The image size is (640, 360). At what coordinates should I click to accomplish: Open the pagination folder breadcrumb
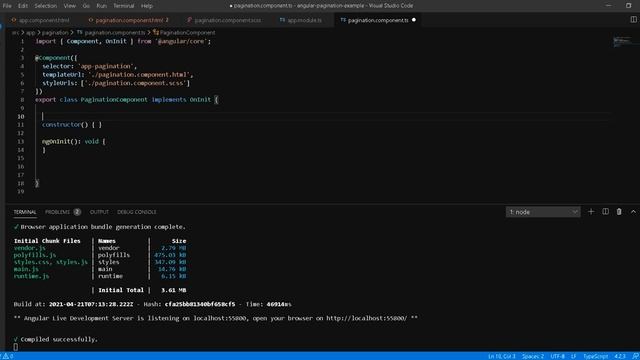pyautogui.click(x=55, y=33)
